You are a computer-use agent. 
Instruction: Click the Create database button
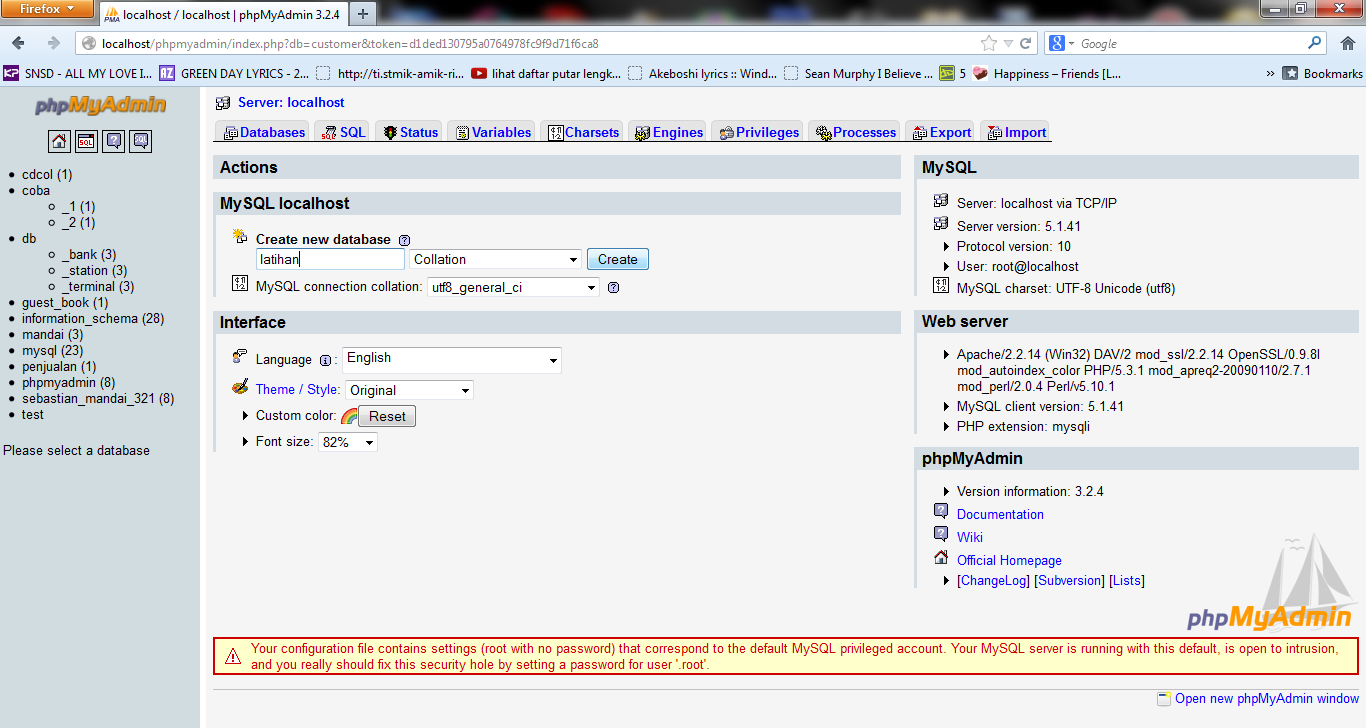(x=618, y=259)
